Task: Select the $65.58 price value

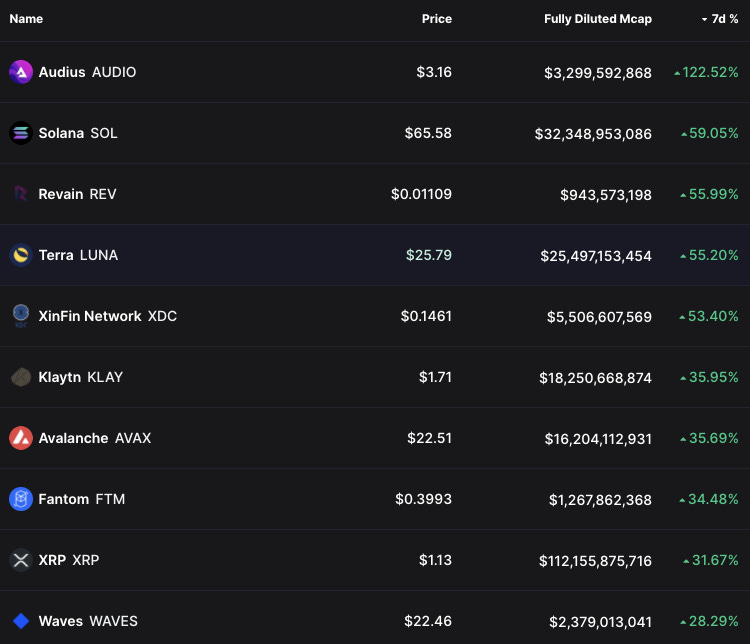Action: coord(428,133)
